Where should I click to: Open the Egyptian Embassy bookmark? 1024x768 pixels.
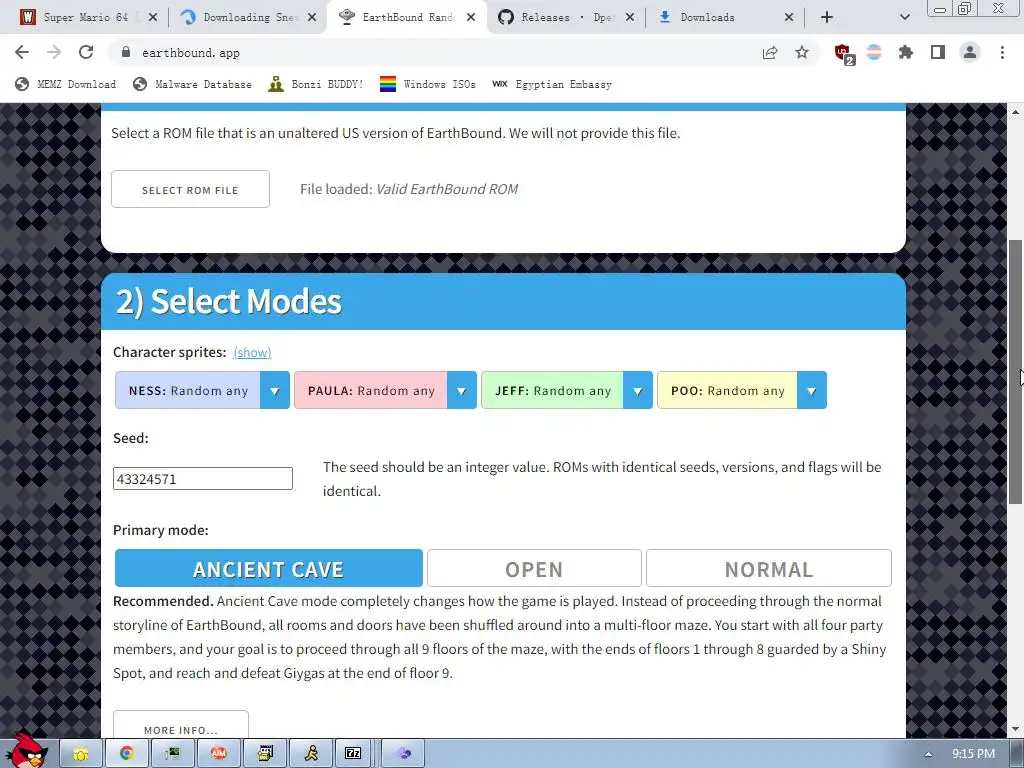[x=552, y=84]
